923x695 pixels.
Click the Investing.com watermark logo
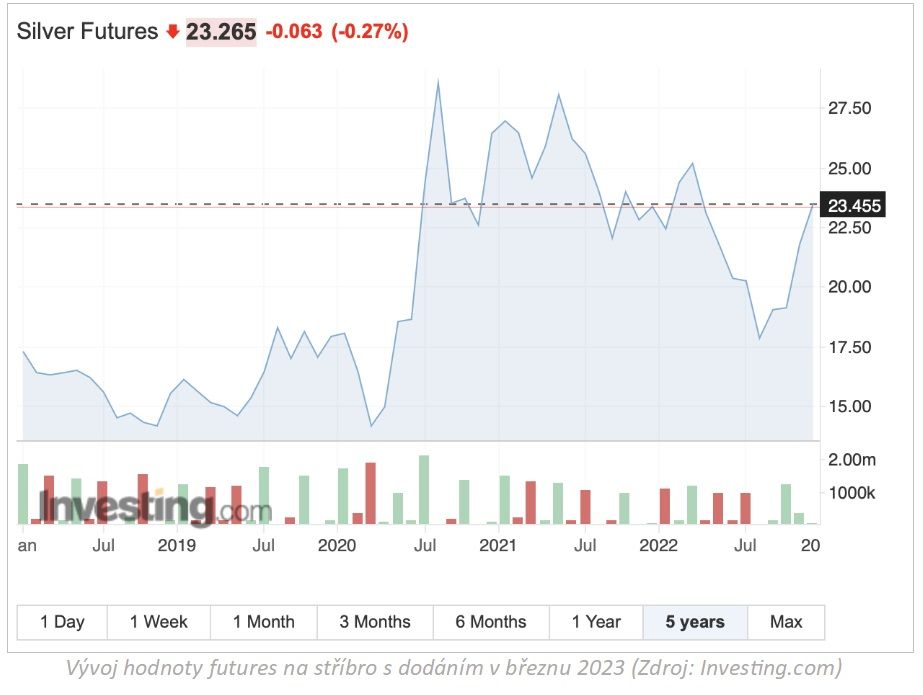coord(141,508)
